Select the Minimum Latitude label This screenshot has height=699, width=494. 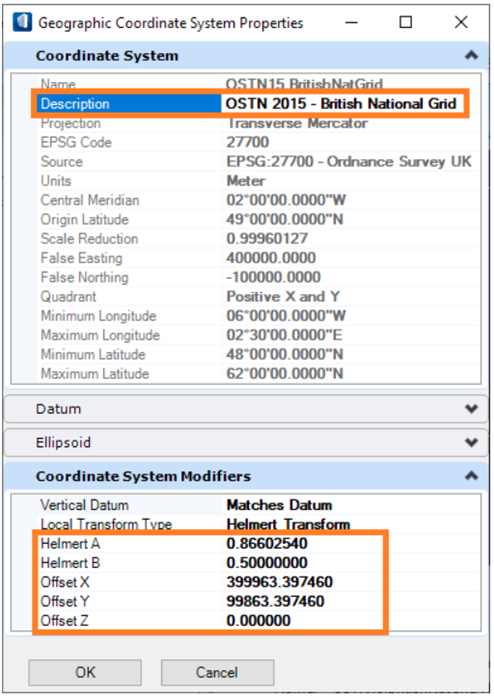pos(93,354)
